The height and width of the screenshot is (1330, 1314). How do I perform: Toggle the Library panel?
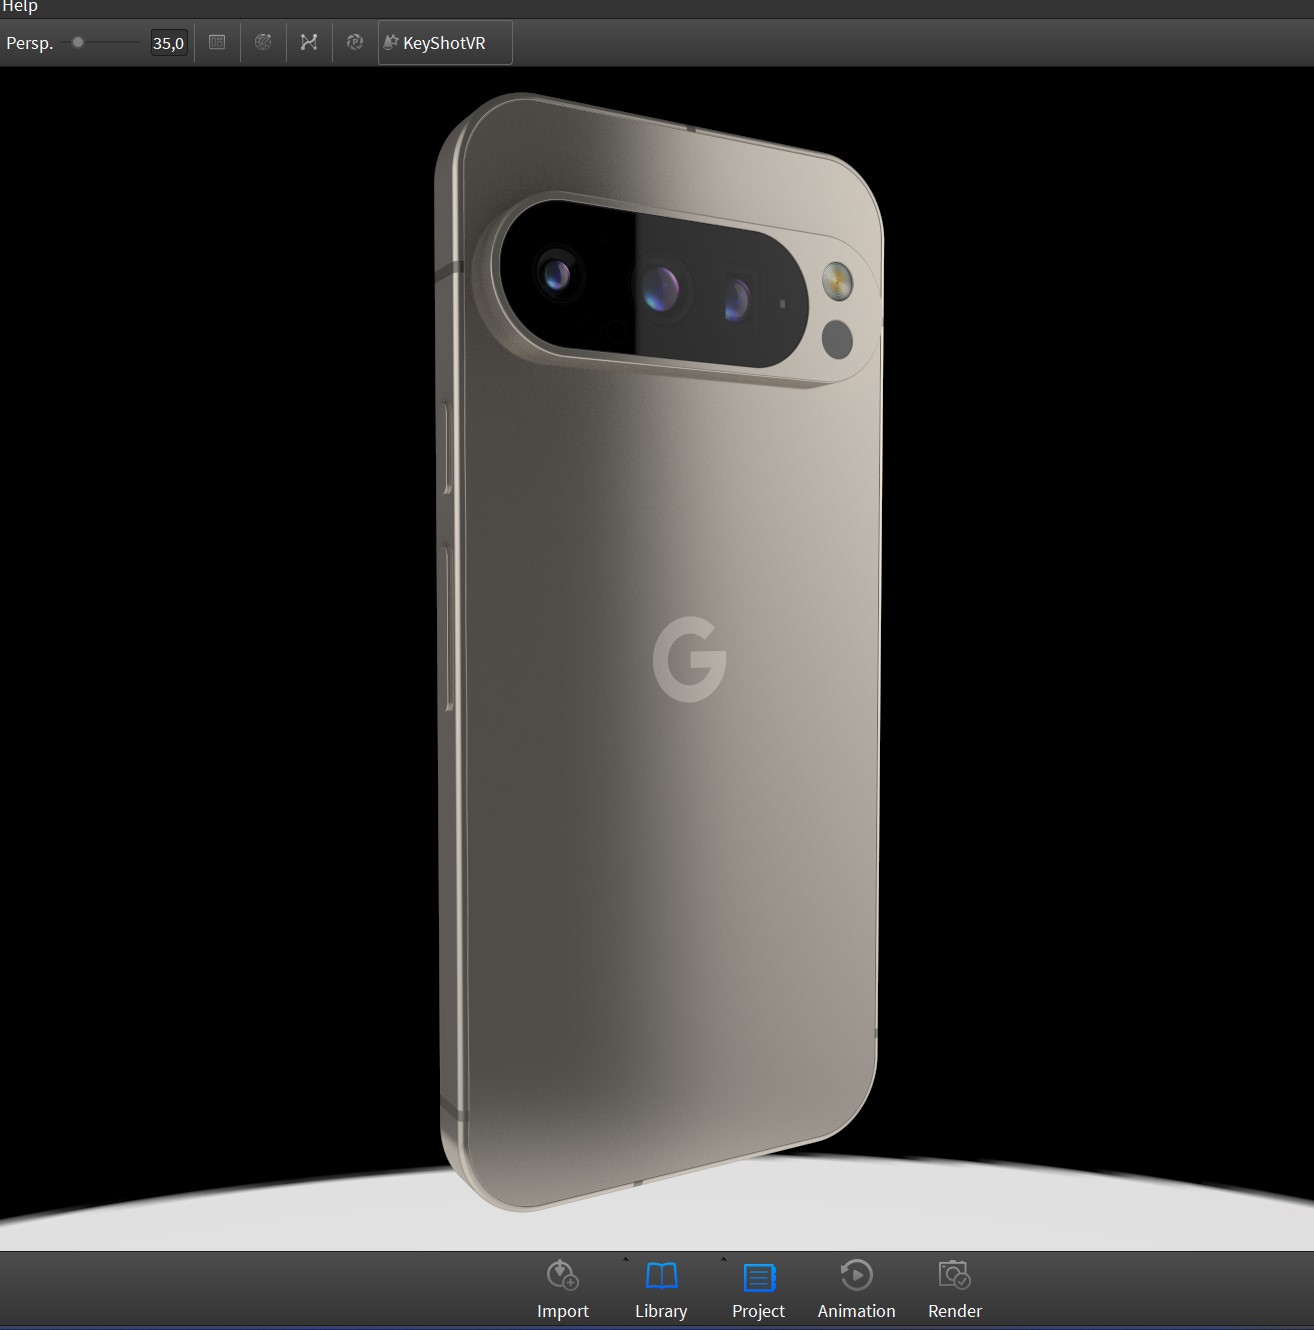click(661, 1290)
